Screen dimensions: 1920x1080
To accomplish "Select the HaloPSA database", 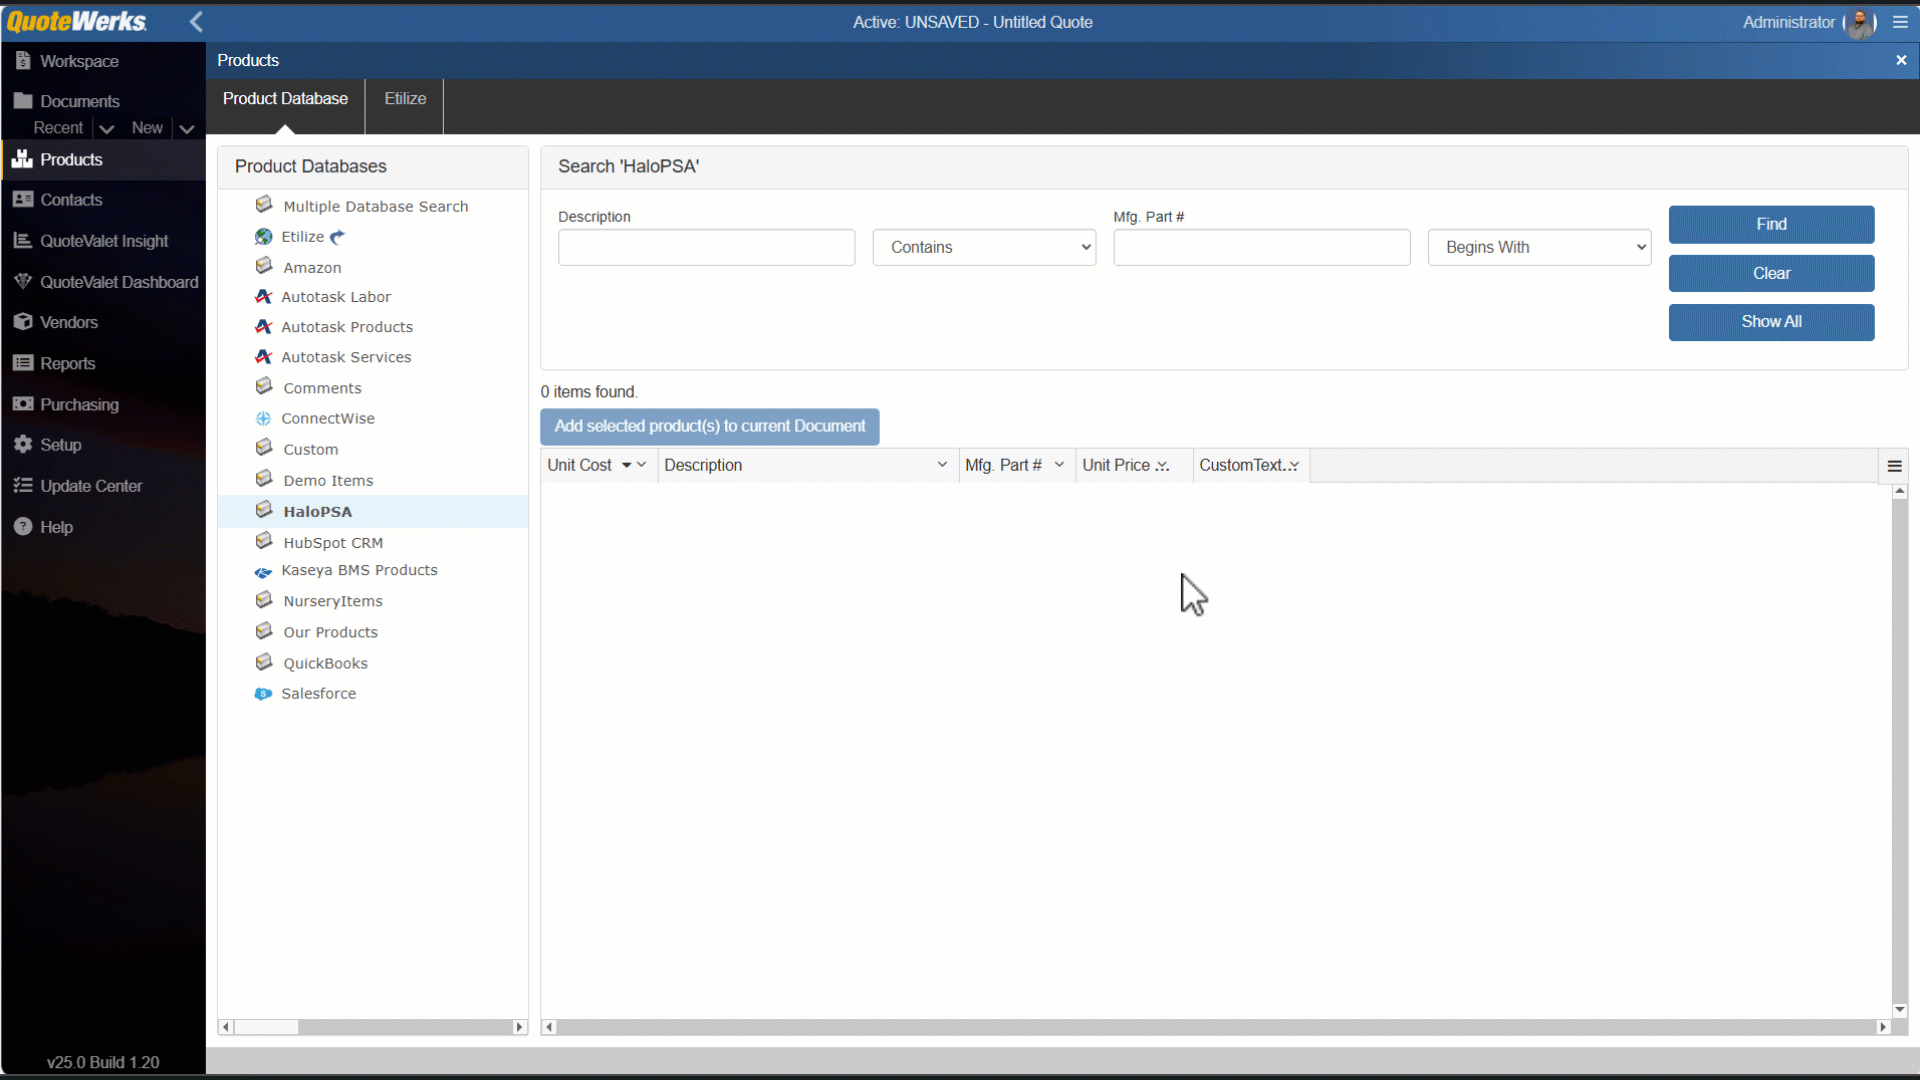I will pos(317,511).
